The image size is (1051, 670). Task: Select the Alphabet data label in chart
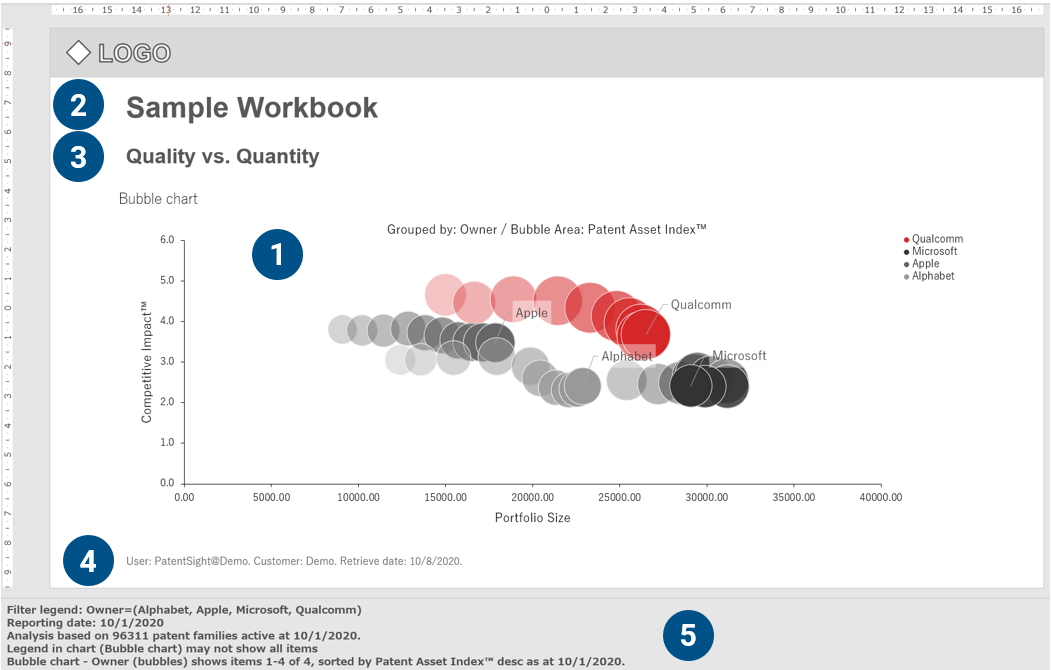627,356
